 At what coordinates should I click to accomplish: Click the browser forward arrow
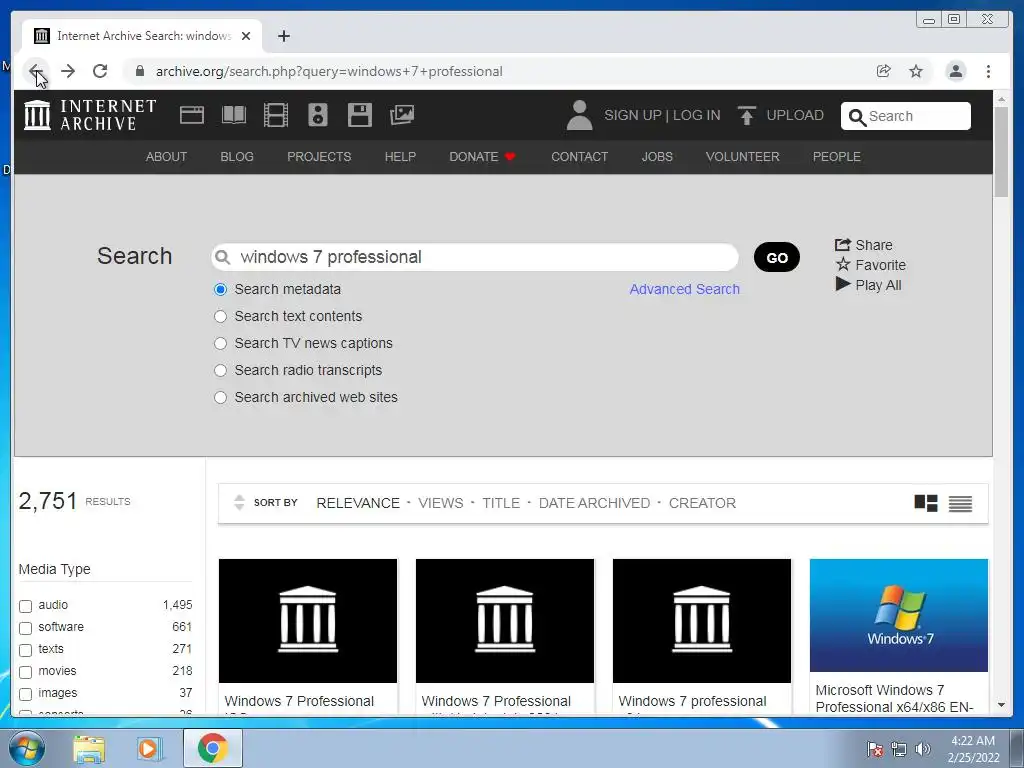pyautogui.click(x=68, y=71)
